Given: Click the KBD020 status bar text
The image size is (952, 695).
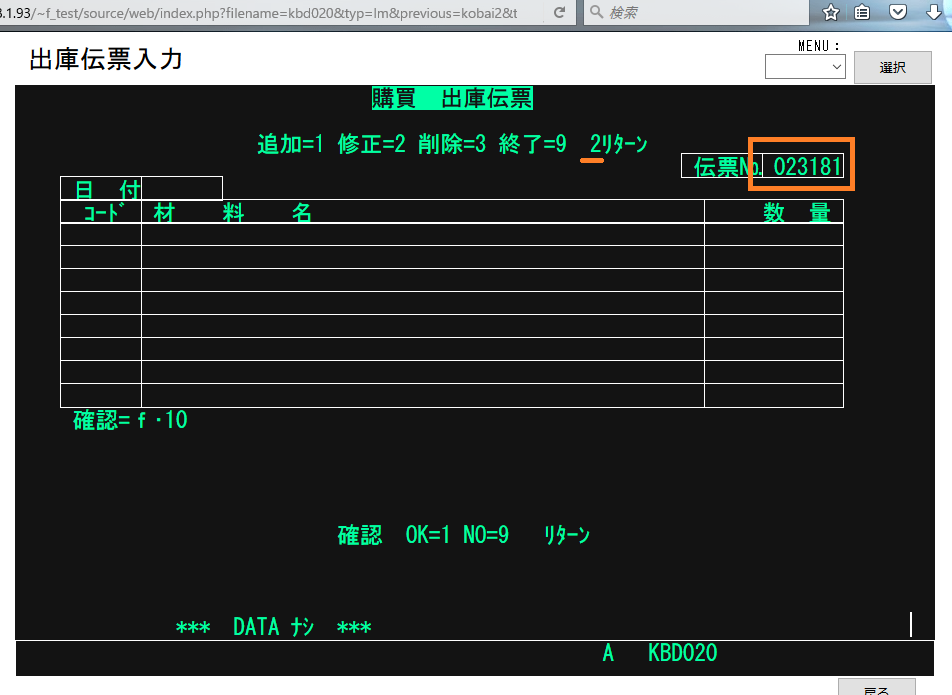Looking at the screenshot, I should [682, 654].
